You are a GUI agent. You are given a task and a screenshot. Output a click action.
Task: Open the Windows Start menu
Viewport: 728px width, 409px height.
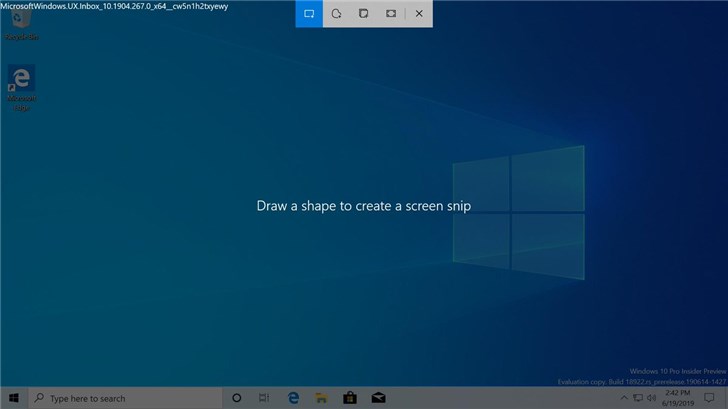(x=14, y=398)
